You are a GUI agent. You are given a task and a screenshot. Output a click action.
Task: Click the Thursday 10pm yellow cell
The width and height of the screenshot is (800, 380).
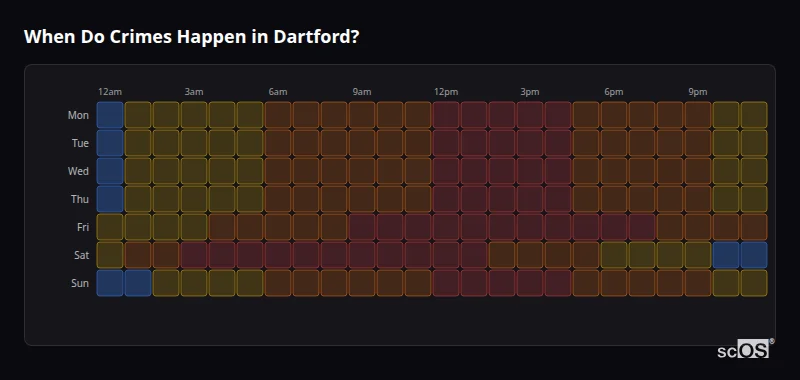[x=726, y=199]
